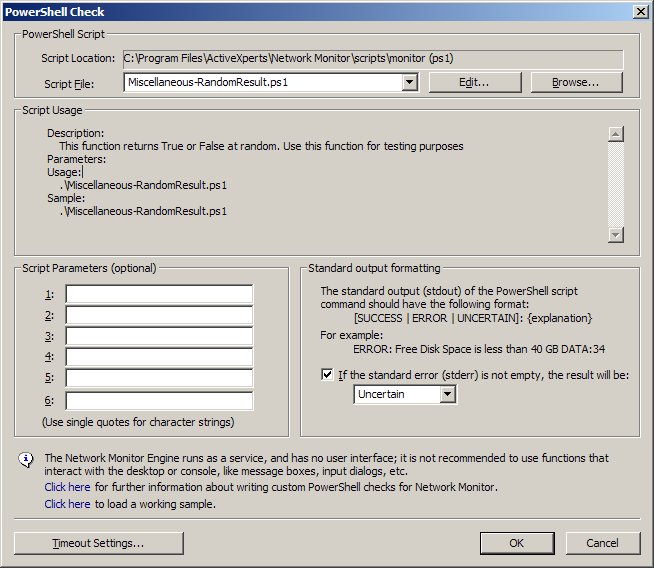Confirm with the OK button

pyautogui.click(x=517, y=543)
